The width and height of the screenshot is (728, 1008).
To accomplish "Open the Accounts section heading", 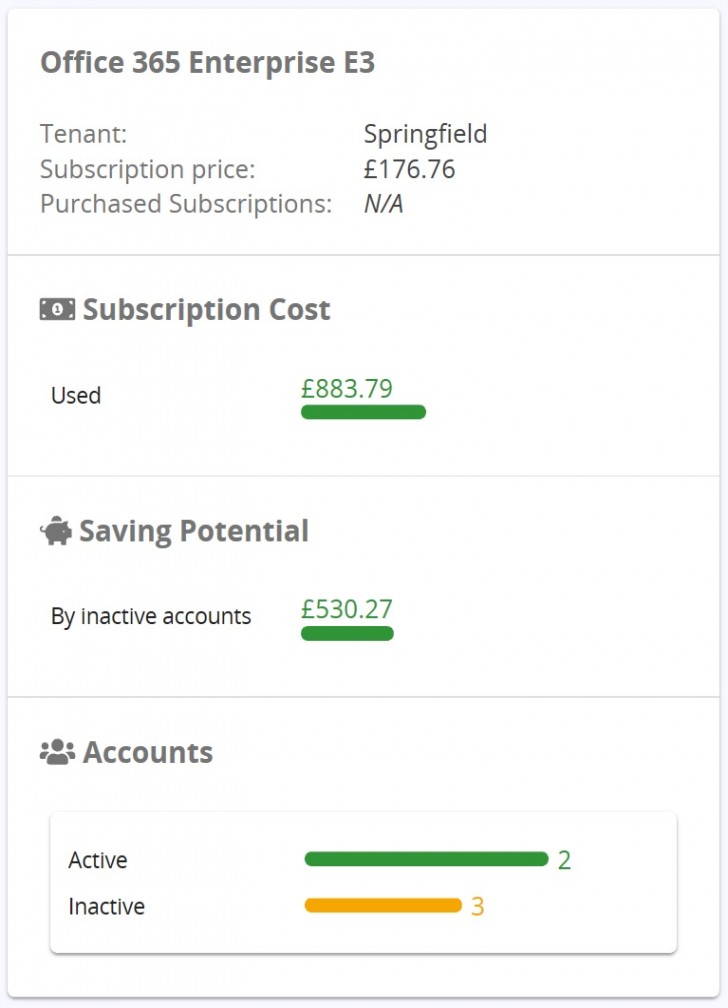I will (x=148, y=752).
